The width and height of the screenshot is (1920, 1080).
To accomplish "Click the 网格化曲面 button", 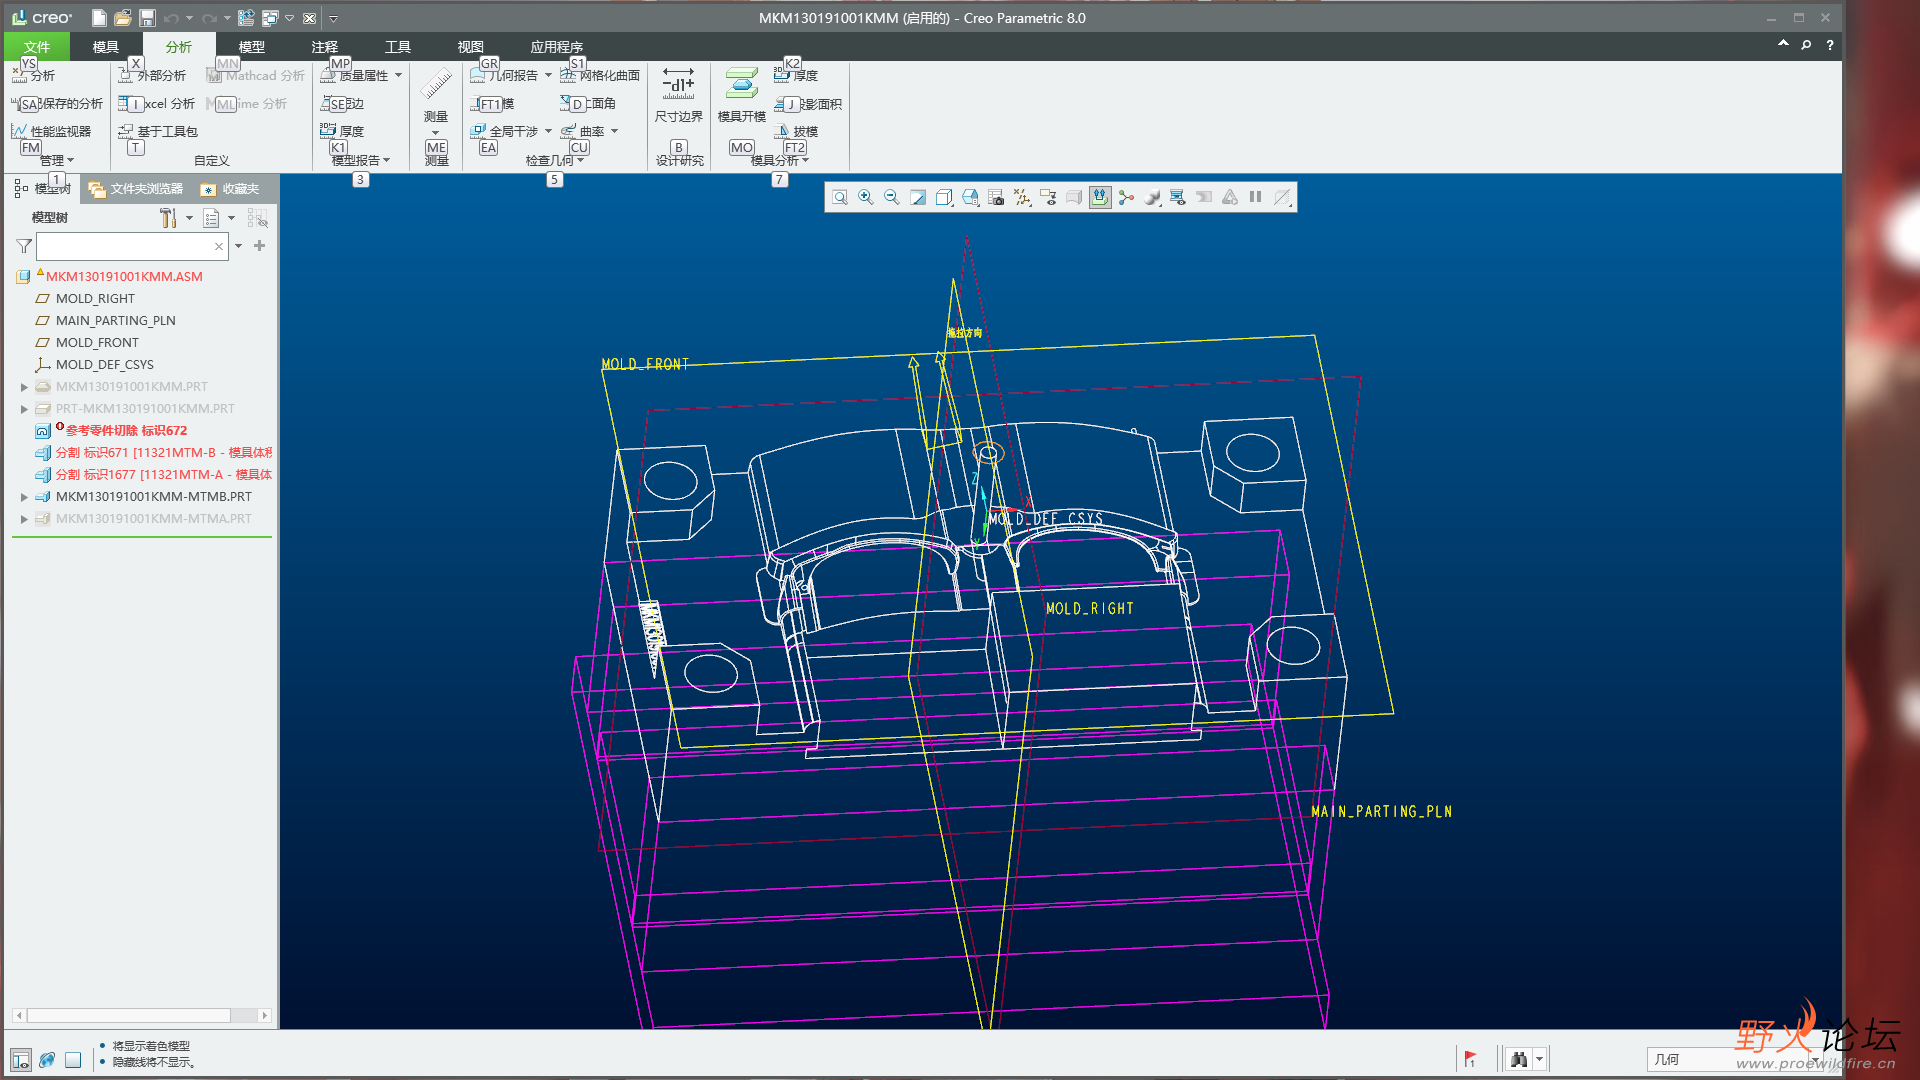I will pos(600,75).
